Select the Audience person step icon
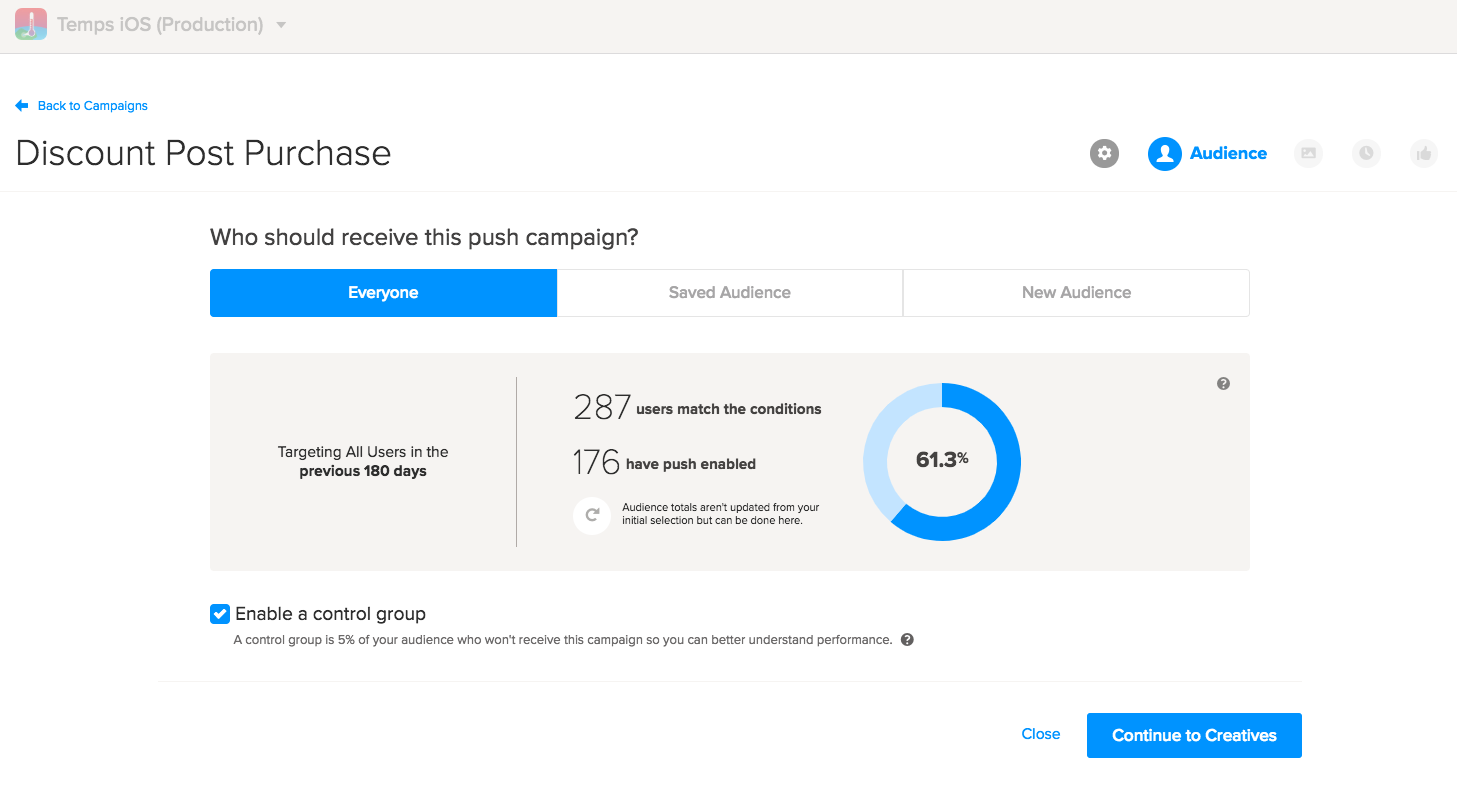This screenshot has width=1457, height=804. pos(1164,153)
